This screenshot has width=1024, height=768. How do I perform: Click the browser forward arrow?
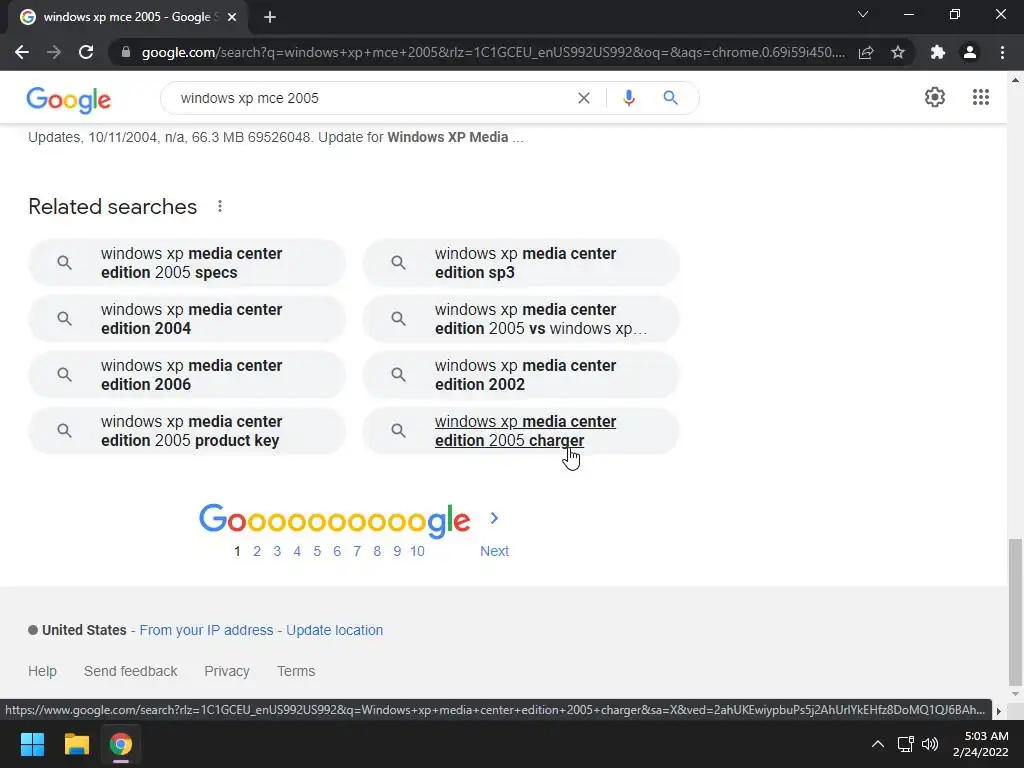click(x=54, y=52)
